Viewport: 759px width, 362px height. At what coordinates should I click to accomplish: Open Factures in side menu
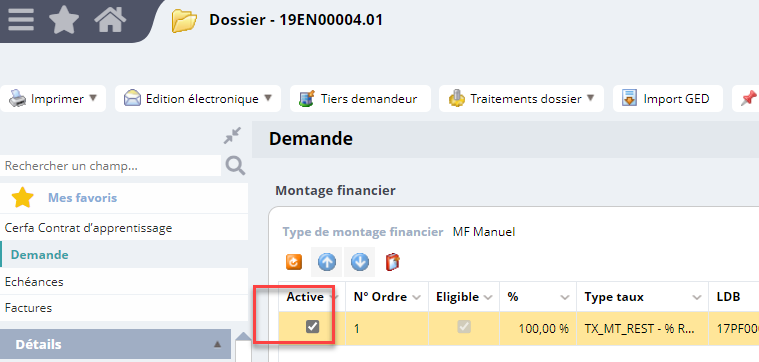pos(124,308)
